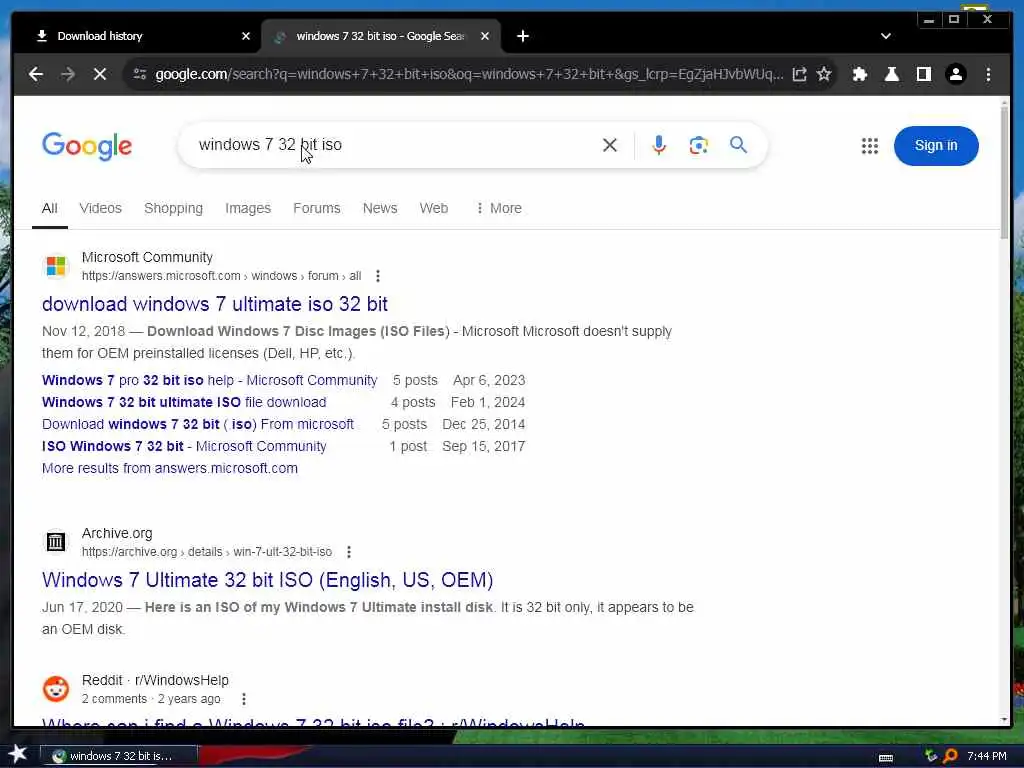This screenshot has width=1024, height=768.
Task: Click the keyboard tray icon
Action: (886, 757)
